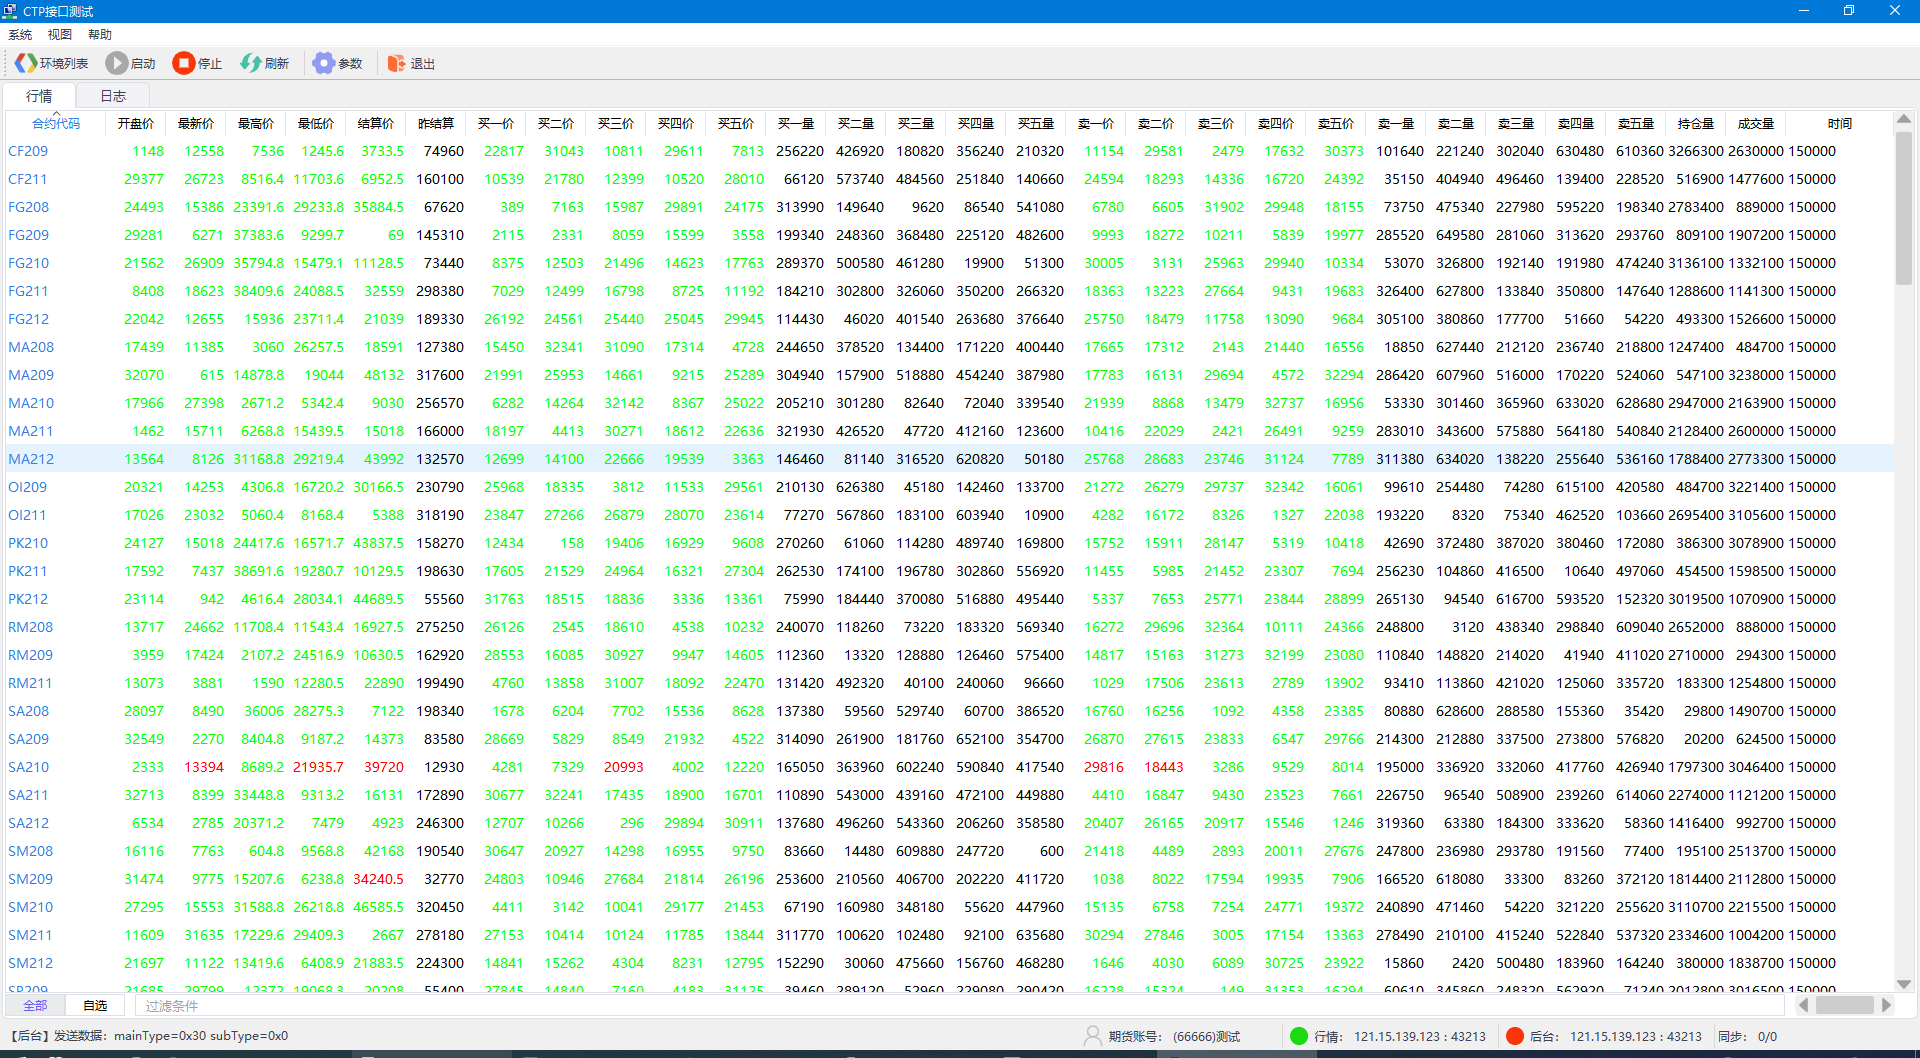Open the 帮助 menu
1920x1058 pixels.
click(100, 35)
